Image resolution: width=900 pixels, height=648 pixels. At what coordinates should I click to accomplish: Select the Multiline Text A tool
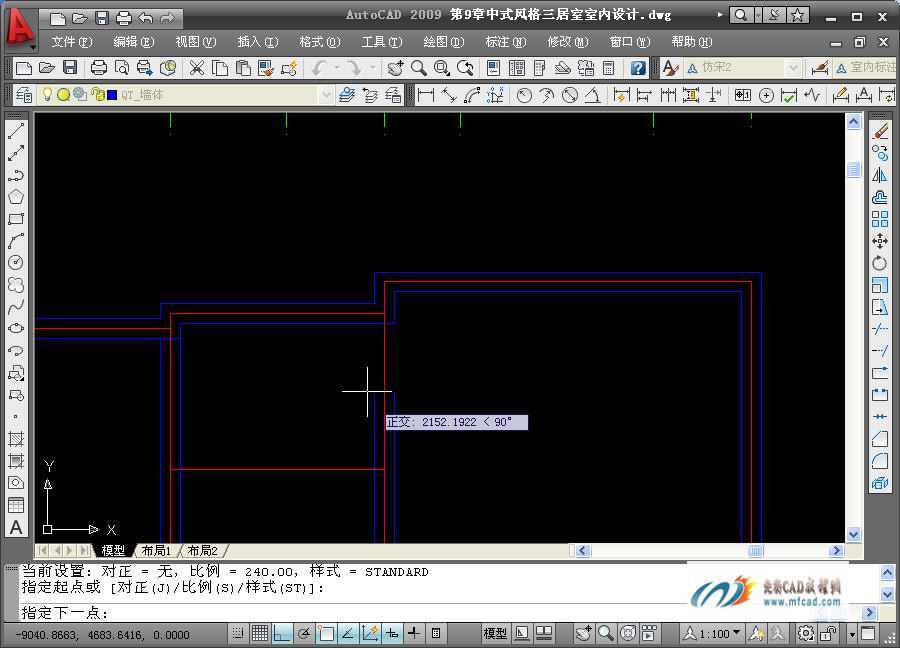(x=16, y=527)
